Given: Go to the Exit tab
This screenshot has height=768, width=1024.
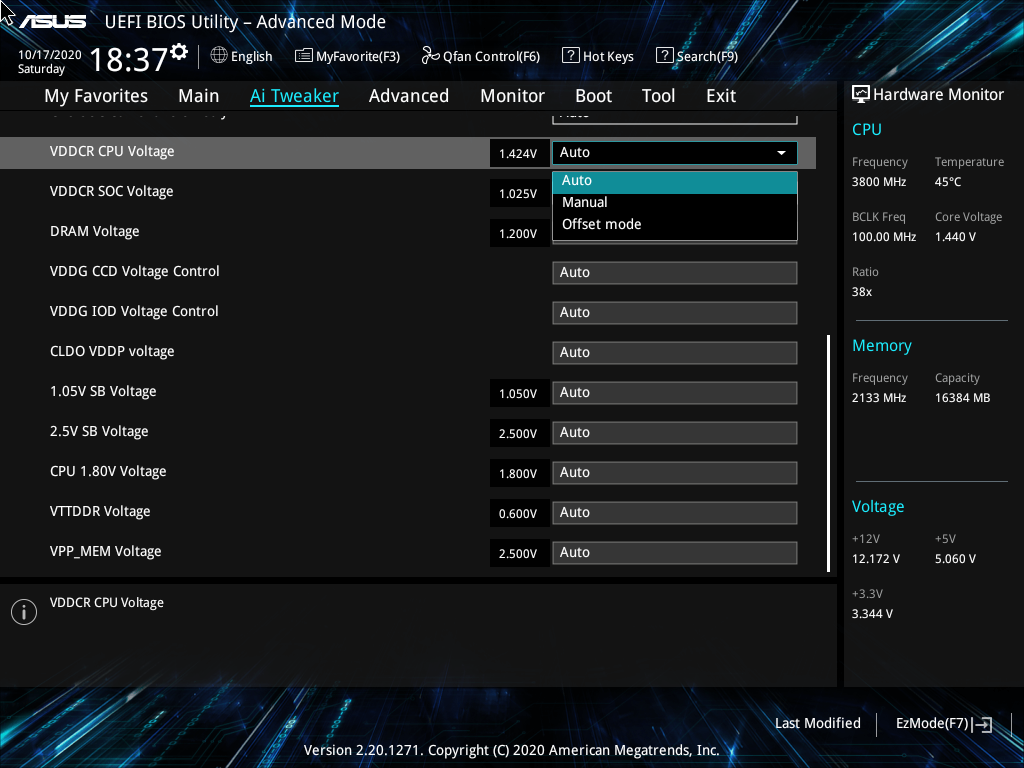Looking at the screenshot, I should (721, 96).
